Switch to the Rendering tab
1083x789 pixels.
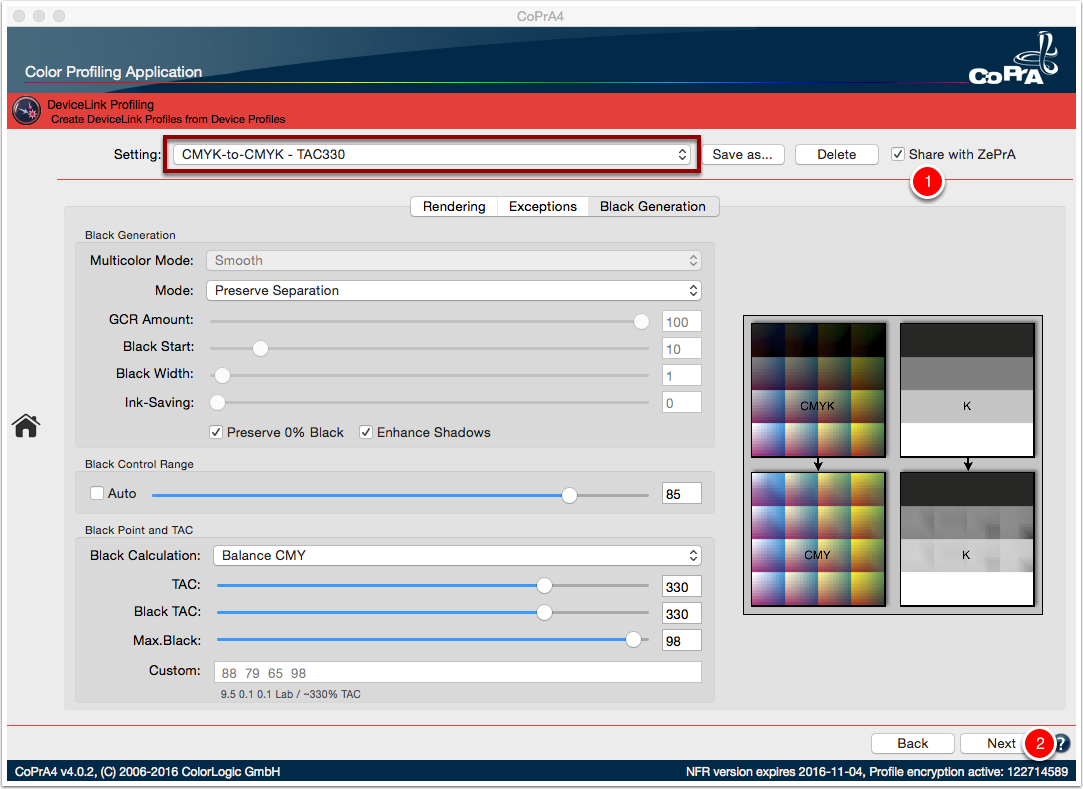point(454,207)
